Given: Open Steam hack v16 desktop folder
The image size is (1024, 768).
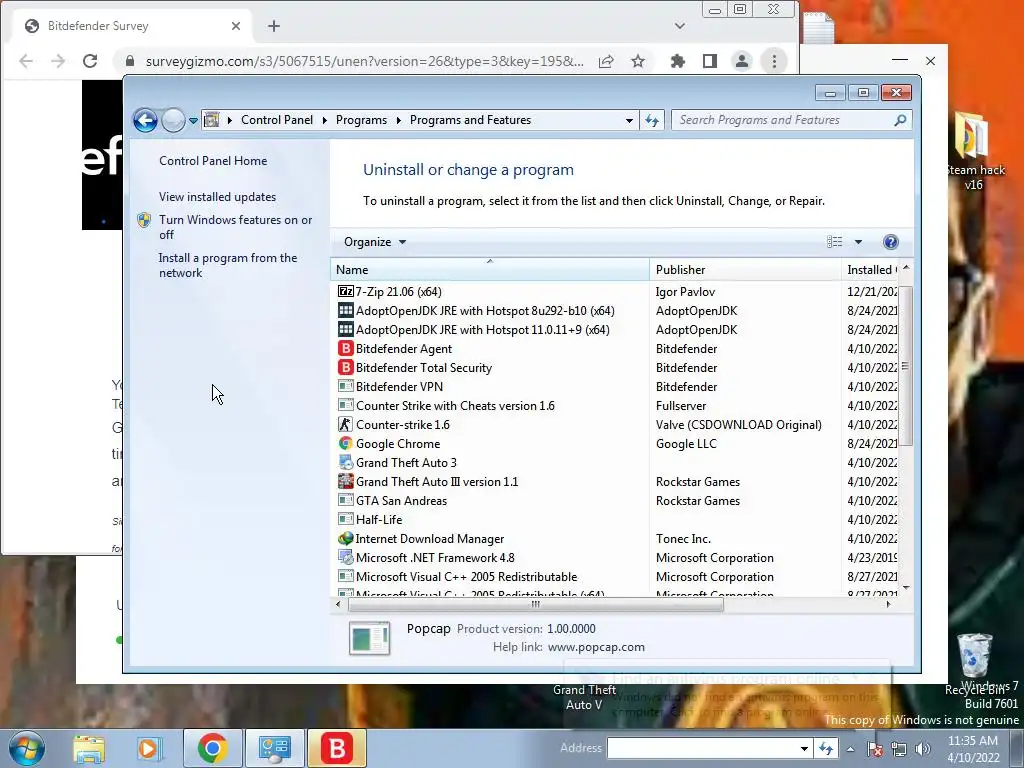Looking at the screenshot, I should pos(973,151).
